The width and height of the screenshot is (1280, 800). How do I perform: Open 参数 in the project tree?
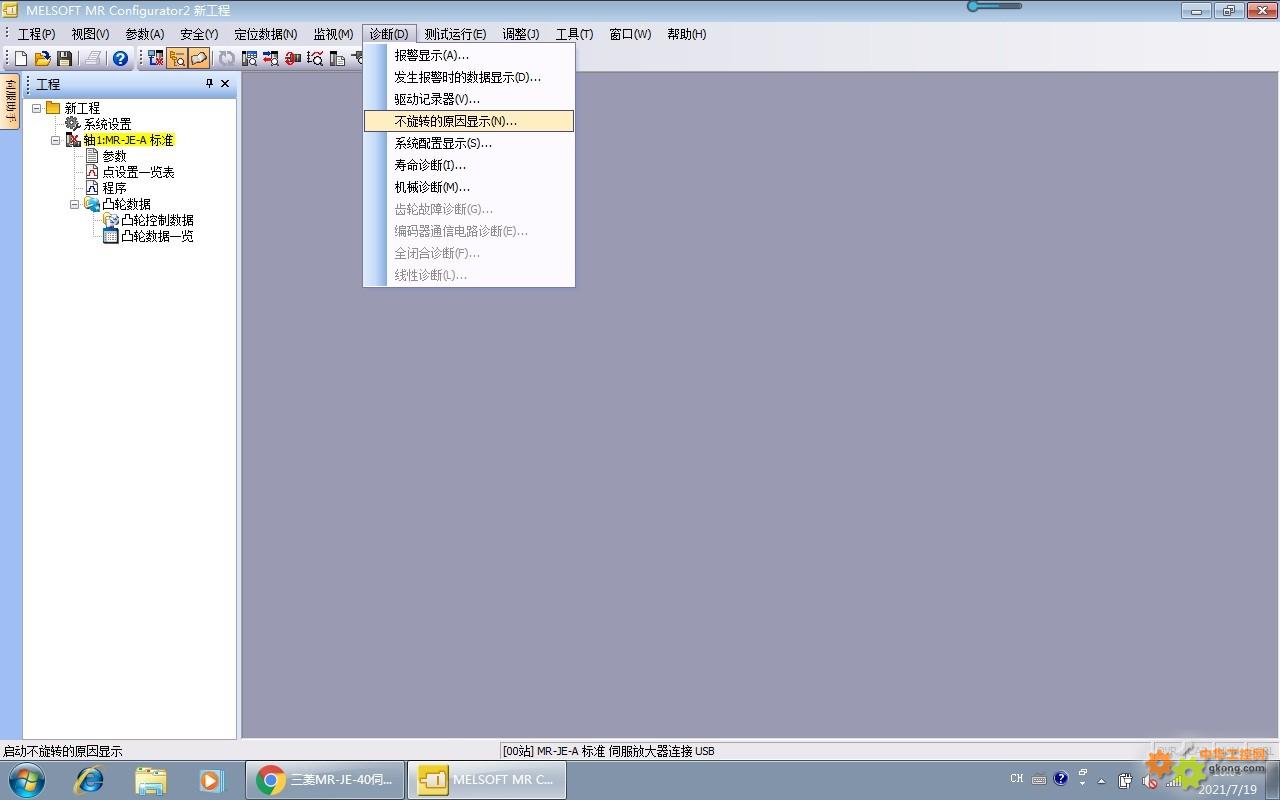coord(114,156)
